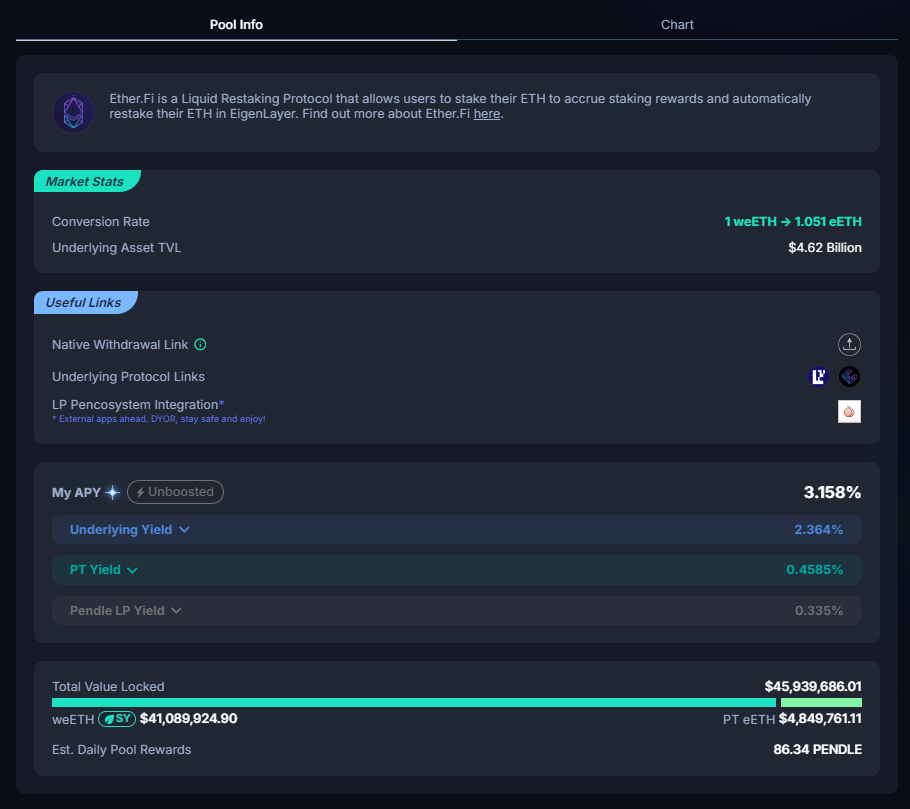This screenshot has height=809, width=910.
Task: Click the 0.4585% PT Yield value
Action: tap(814, 570)
